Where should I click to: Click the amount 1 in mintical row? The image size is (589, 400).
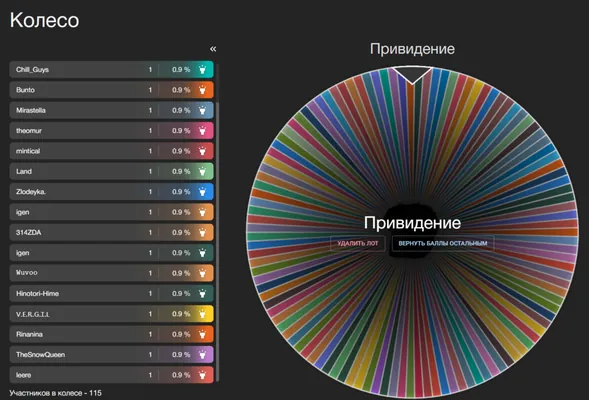click(150, 151)
